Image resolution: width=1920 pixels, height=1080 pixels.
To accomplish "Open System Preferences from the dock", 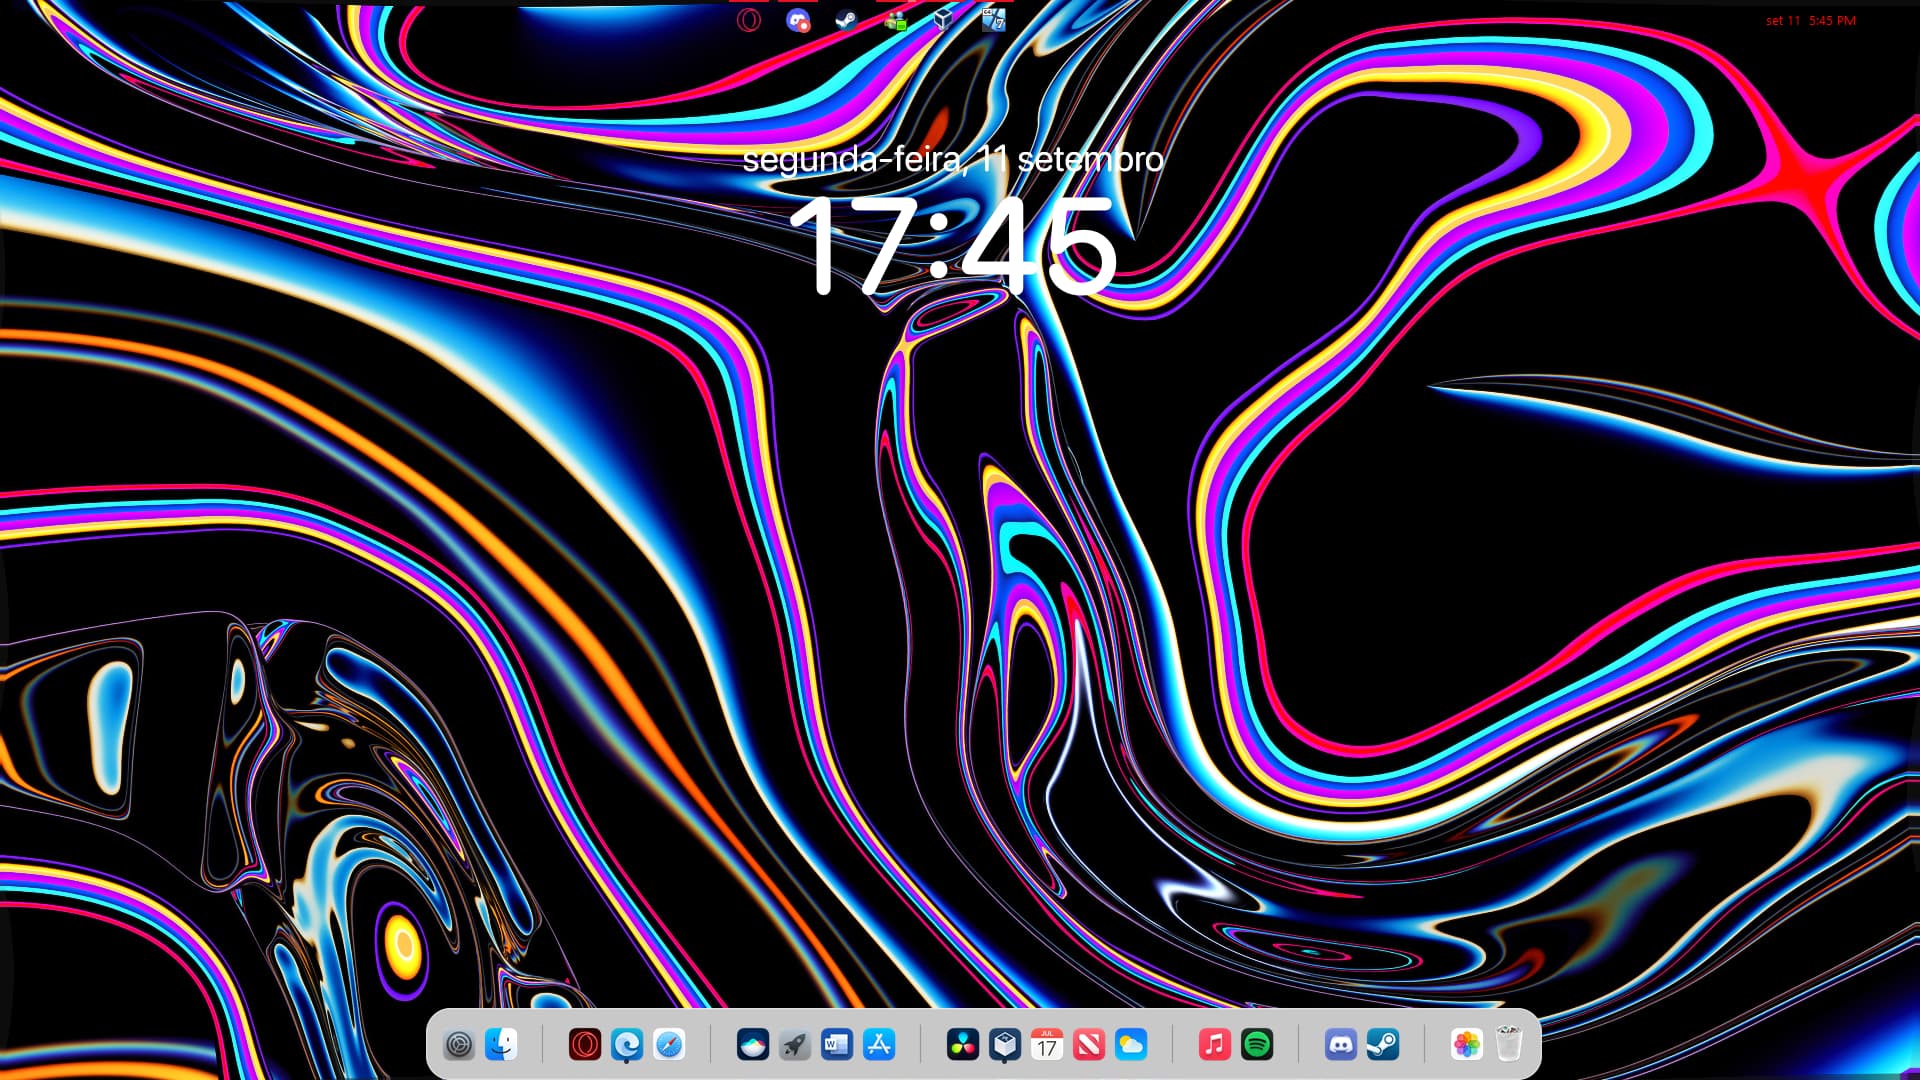I will pyautogui.click(x=459, y=1045).
